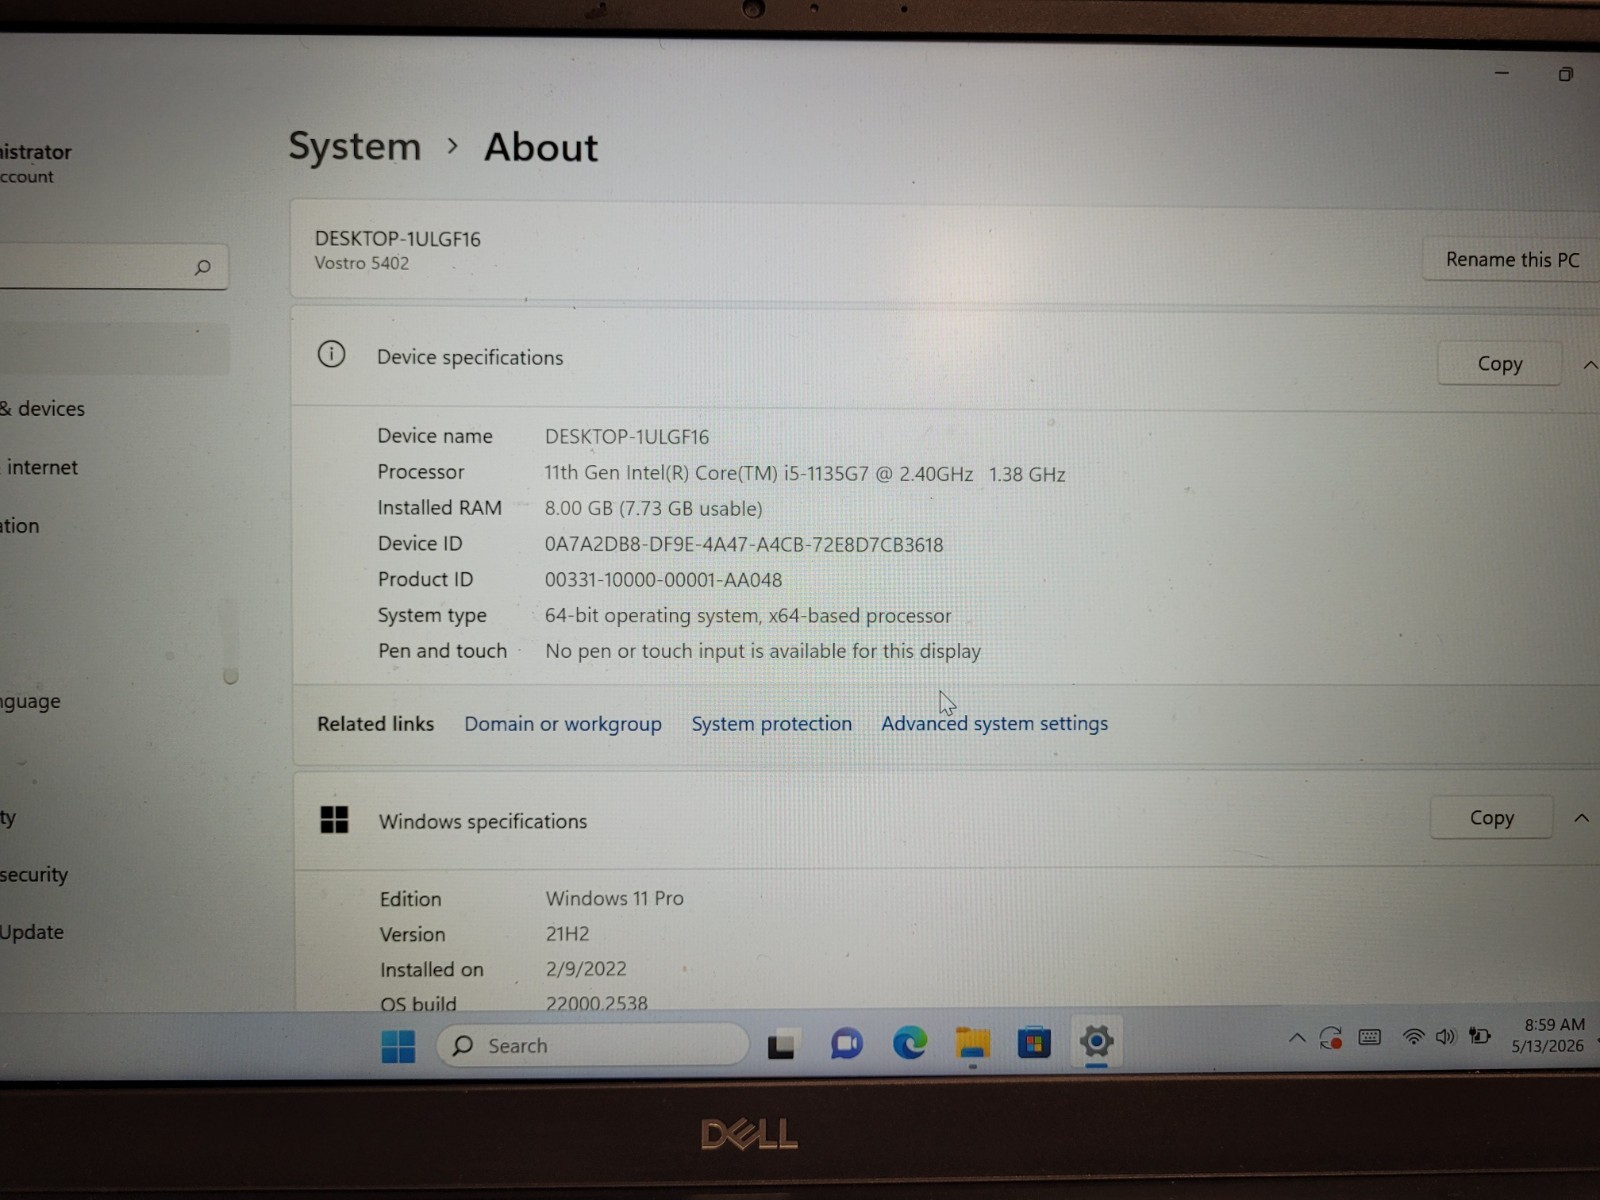The height and width of the screenshot is (1200, 1600).
Task: Open the touch keyboard tray icon
Action: [1370, 1037]
